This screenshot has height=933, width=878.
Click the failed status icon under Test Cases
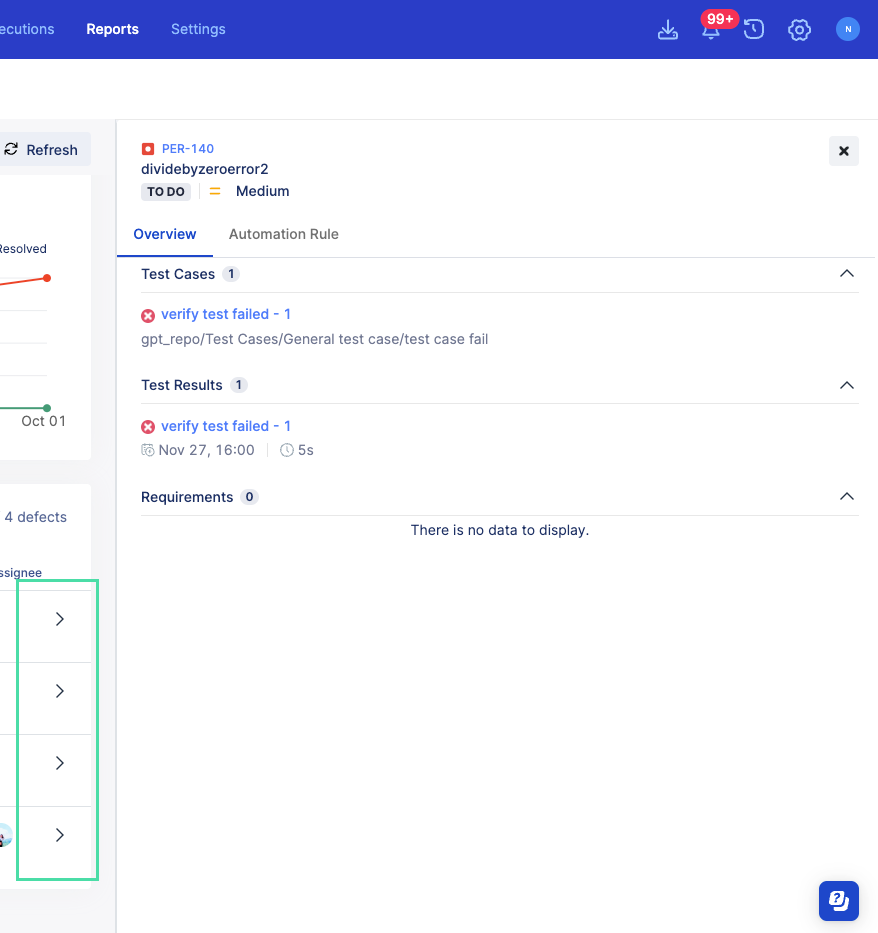coord(148,314)
